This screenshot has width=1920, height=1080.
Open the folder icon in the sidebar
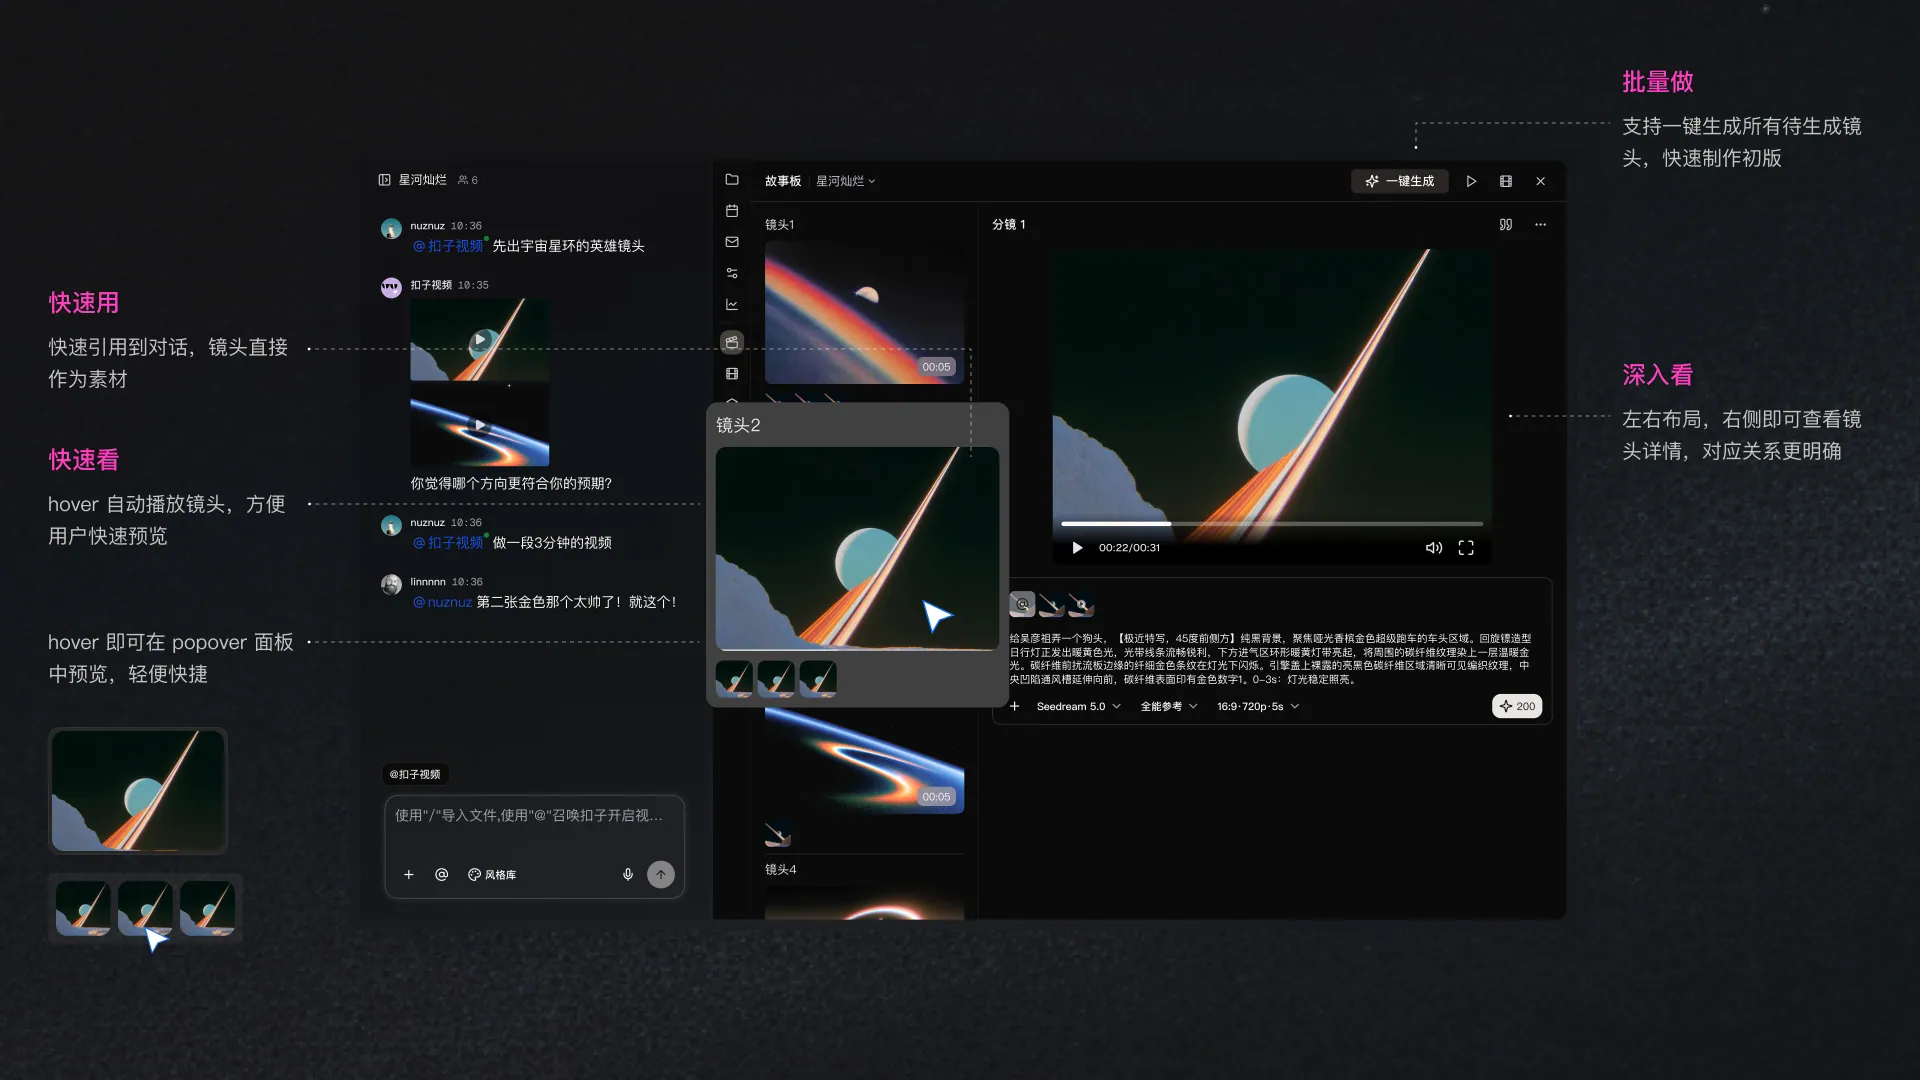[732, 180]
